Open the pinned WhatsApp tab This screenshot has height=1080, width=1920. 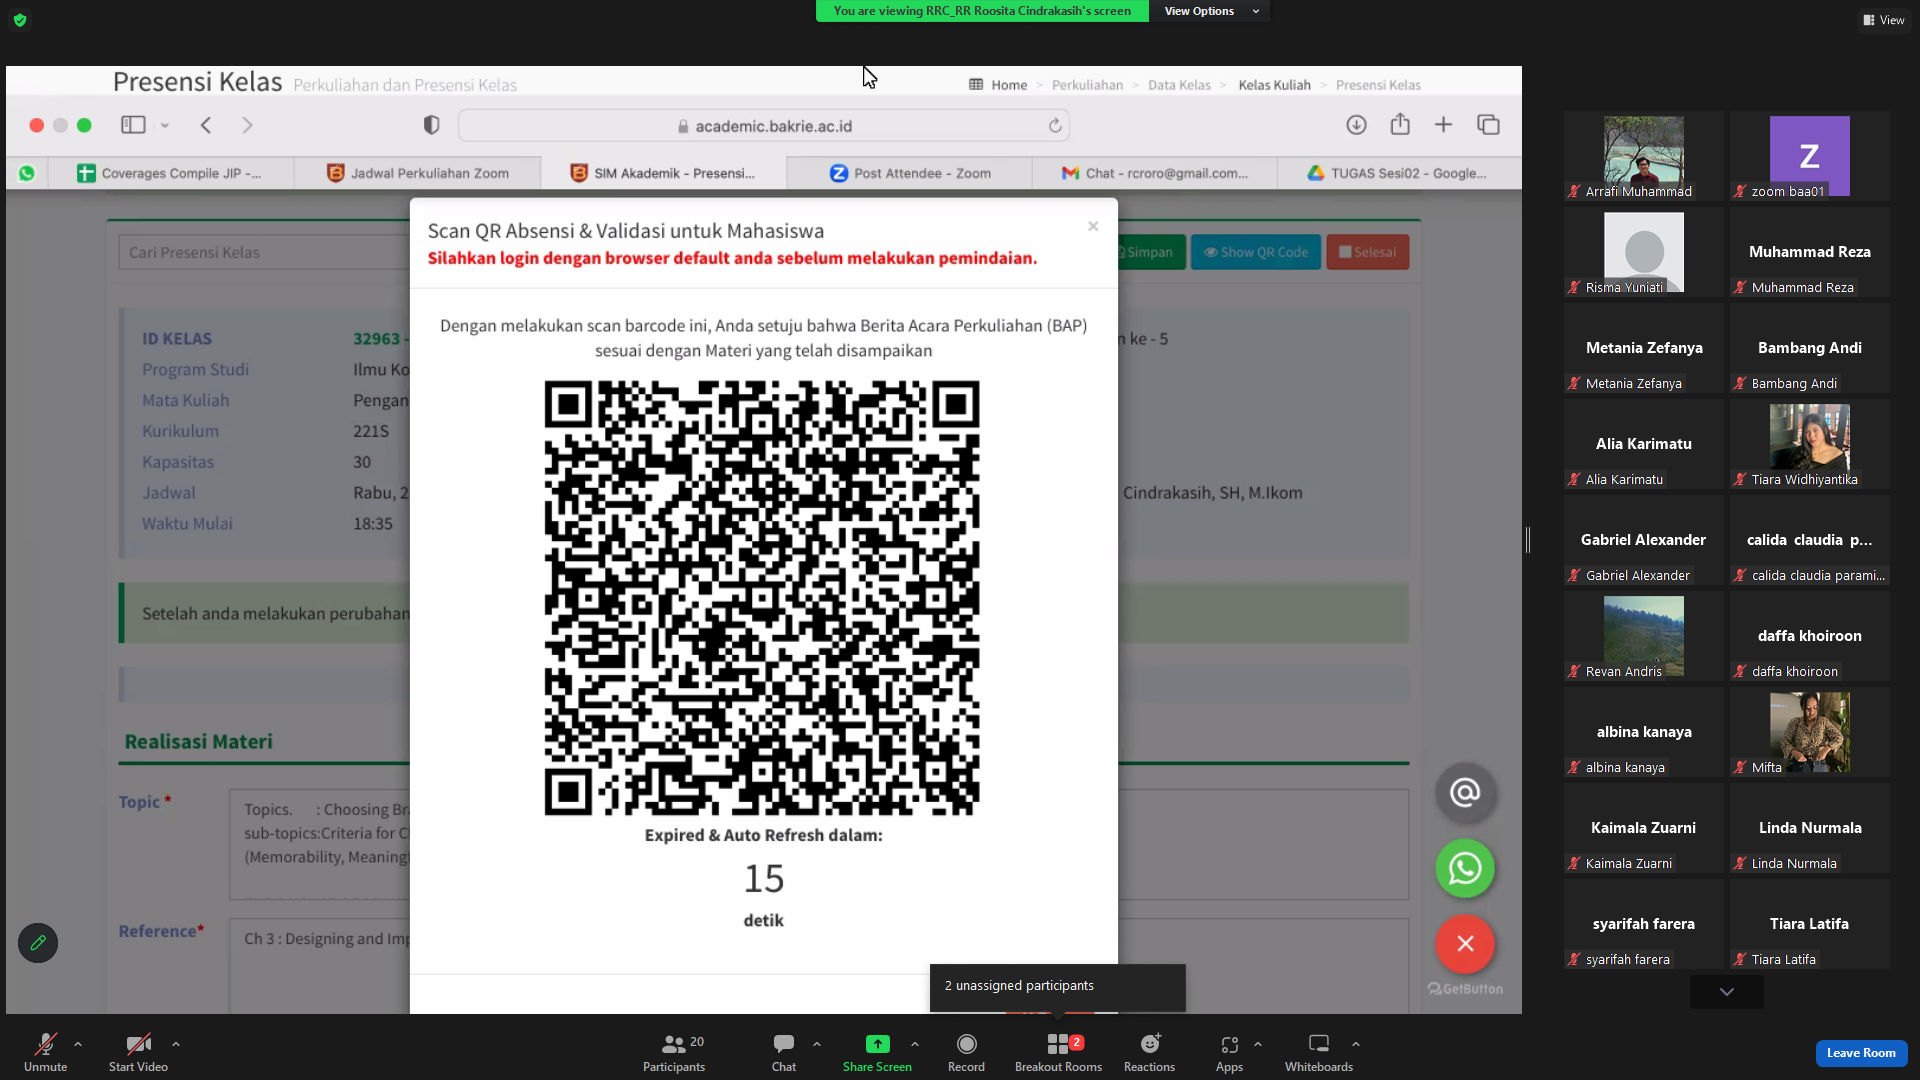coord(27,173)
